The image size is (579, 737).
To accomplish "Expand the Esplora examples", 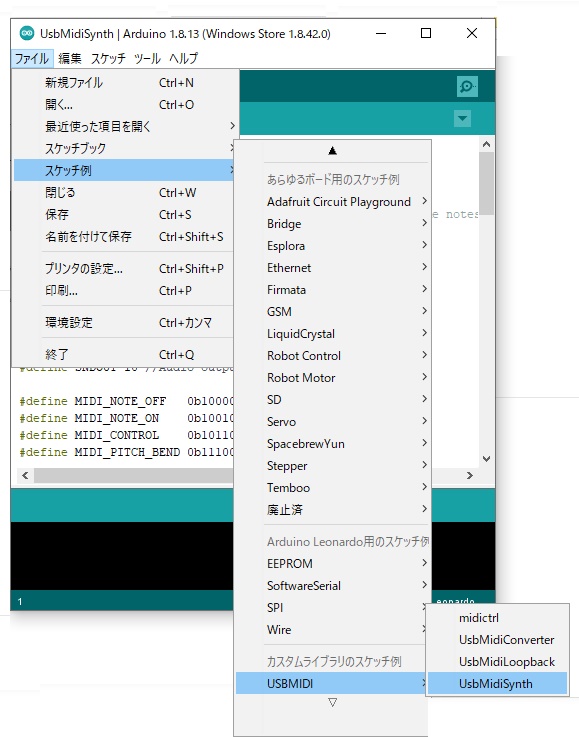I will point(333,246).
